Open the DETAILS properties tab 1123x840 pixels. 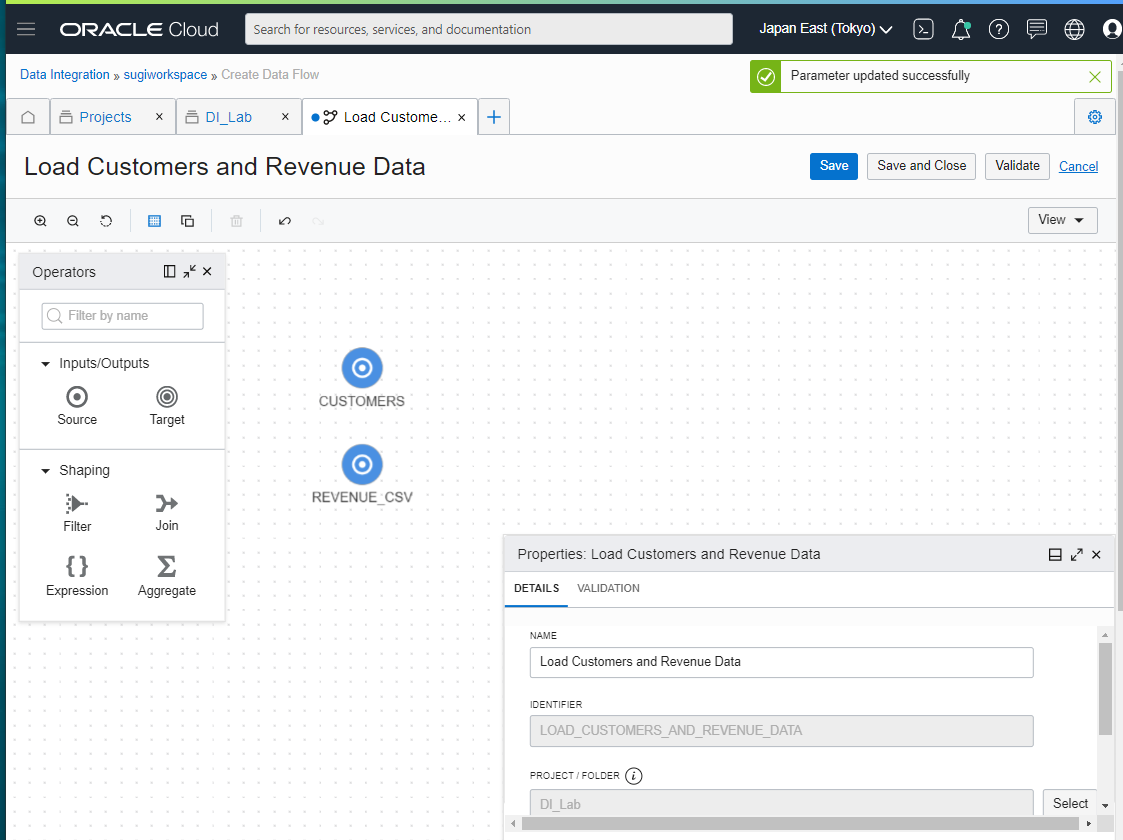(536, 589)
